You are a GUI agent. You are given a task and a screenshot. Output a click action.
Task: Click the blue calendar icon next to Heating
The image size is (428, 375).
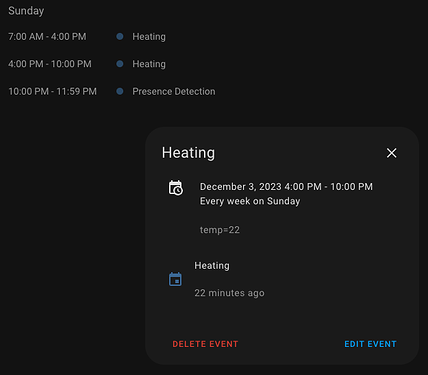[175, 279]
